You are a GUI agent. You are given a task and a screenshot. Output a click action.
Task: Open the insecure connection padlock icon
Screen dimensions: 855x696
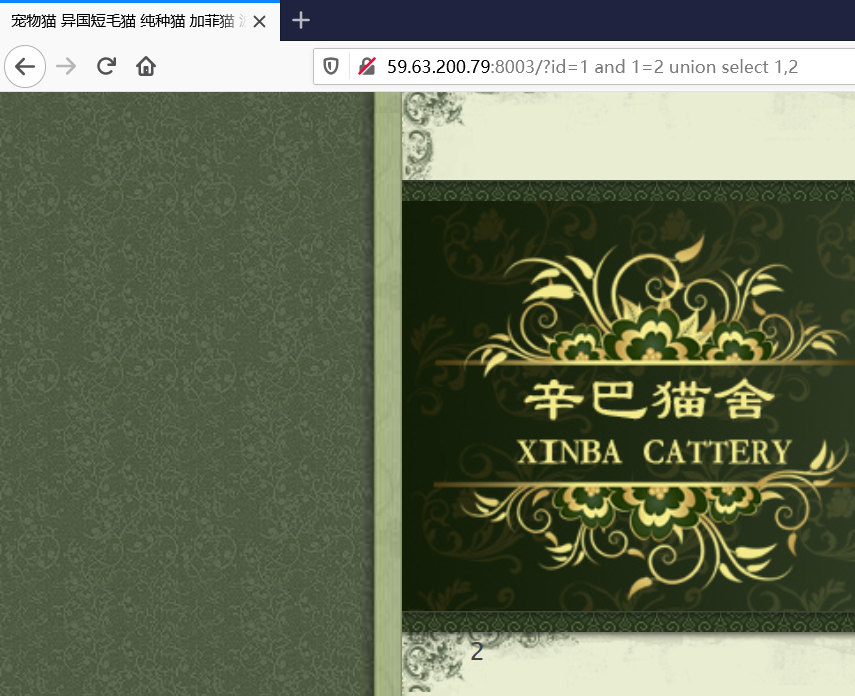[367, 67]
